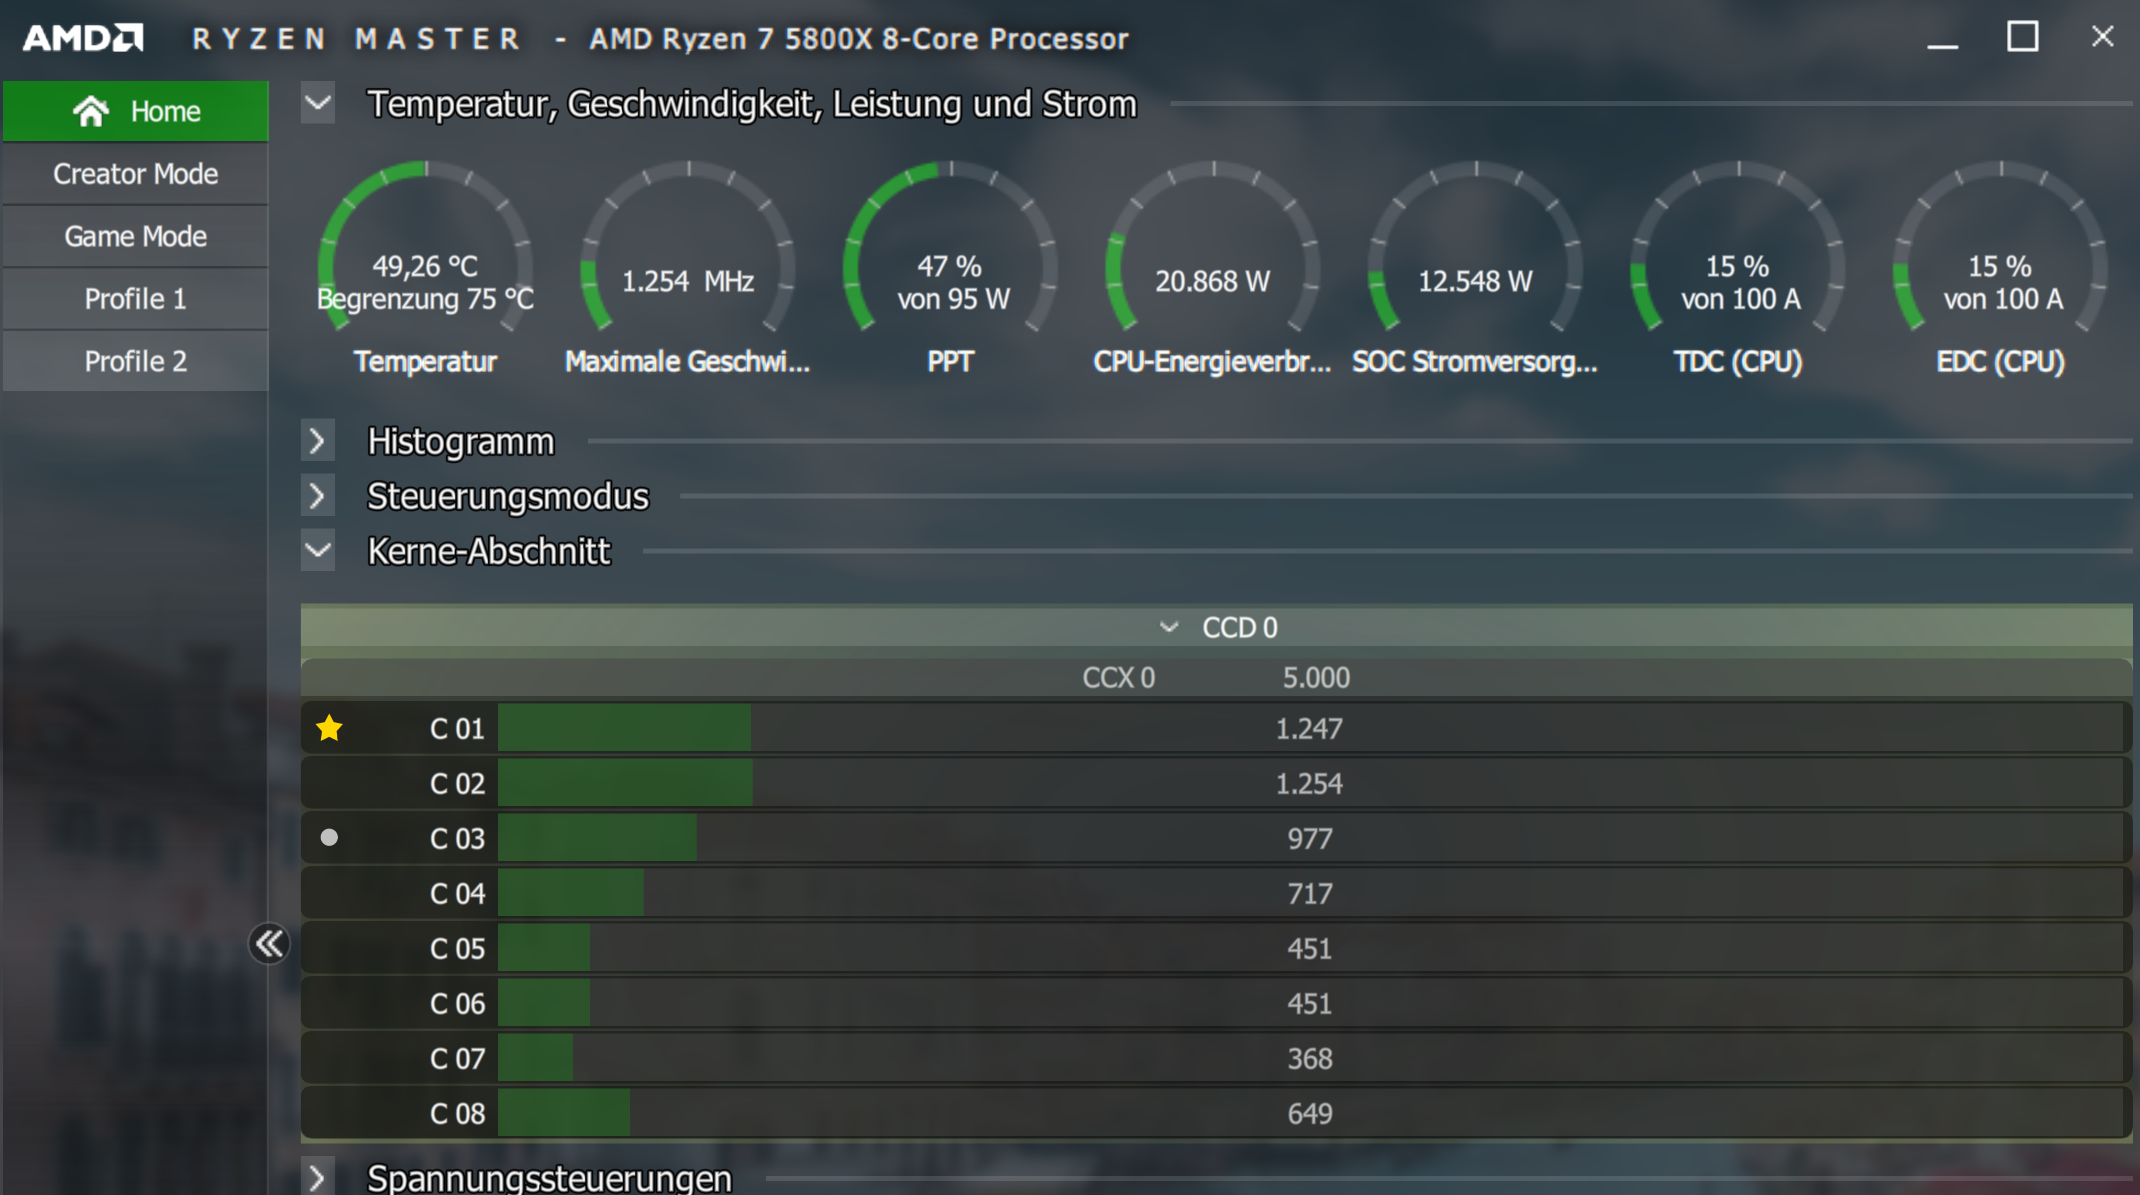Image resolution: width=2140 pixels, height=1195 pixels.
Task: Click the gold star on core C 01
Action: (x=329, y=728)
